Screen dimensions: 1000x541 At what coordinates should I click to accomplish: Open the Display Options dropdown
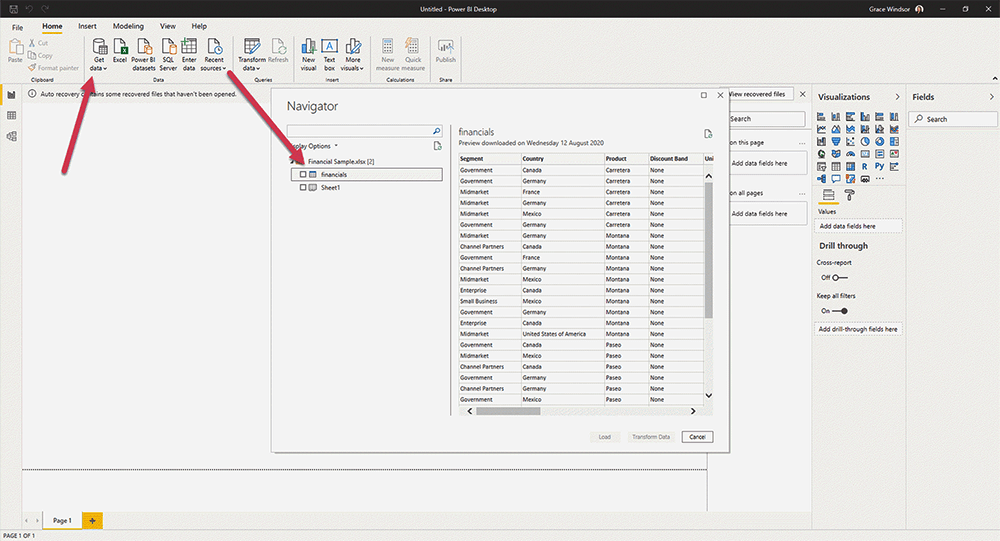point(314,146)
